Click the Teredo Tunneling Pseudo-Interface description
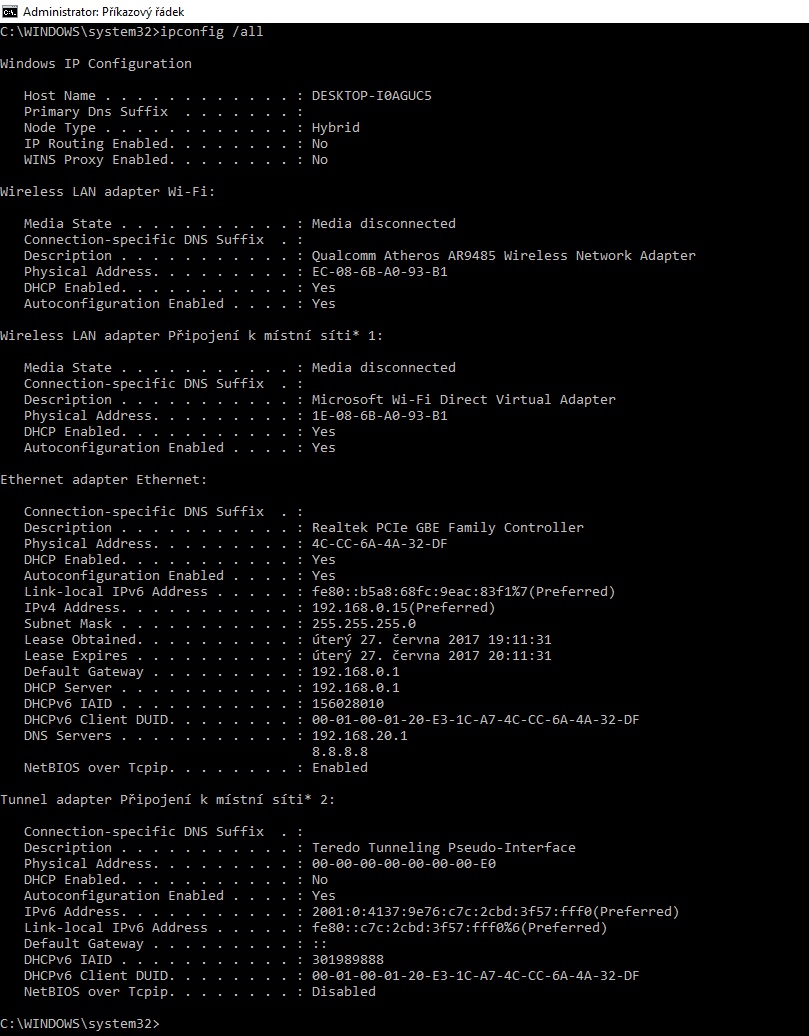Image resolution: width=809 pixels, height=1036 pixels. click(443, 848)
